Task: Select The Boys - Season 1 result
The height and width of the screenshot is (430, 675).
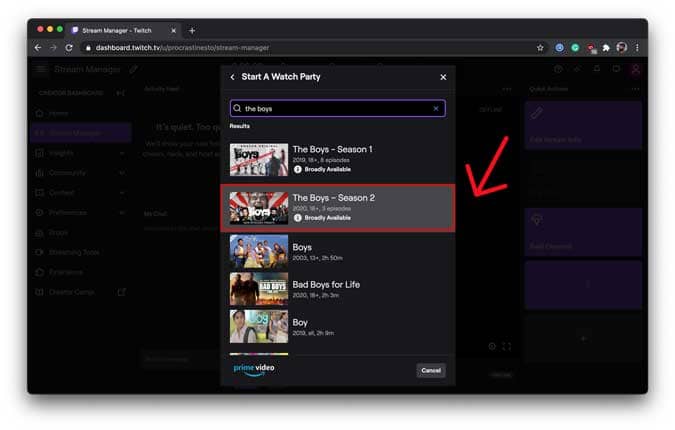Action: pyautogui.click(x=338, y=160)
